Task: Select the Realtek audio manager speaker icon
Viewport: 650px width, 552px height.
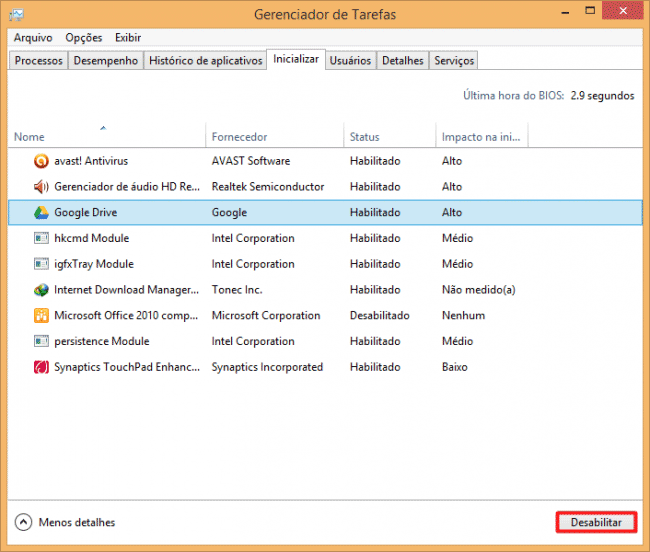Action: [41, 187]
